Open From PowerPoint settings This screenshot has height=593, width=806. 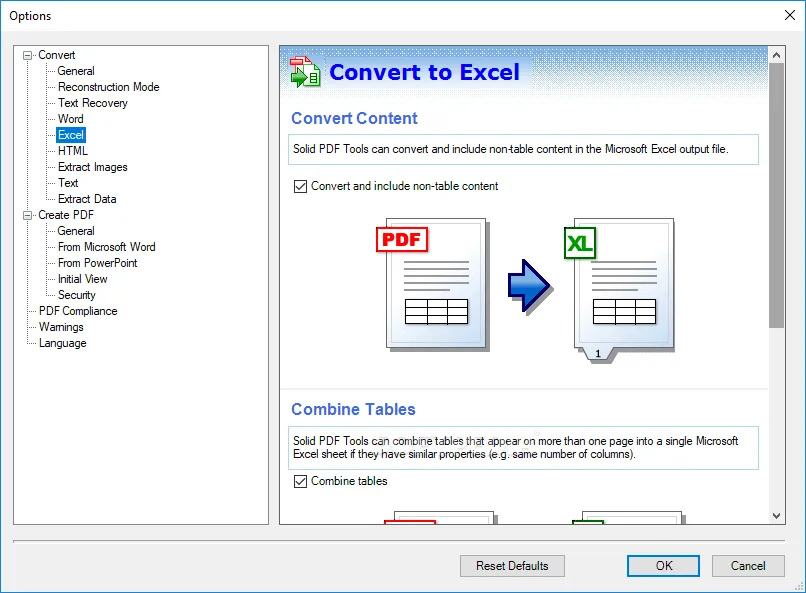click(98, 263)
